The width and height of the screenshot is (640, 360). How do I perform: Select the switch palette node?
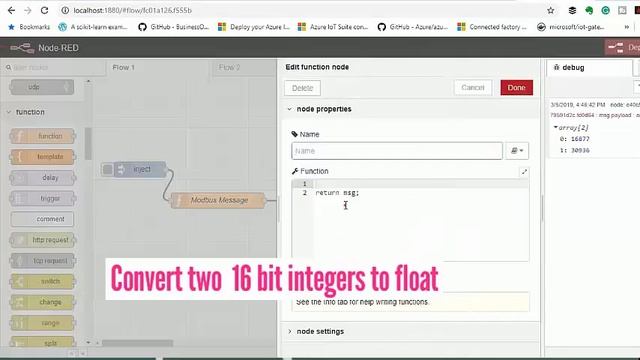[43, 282]
